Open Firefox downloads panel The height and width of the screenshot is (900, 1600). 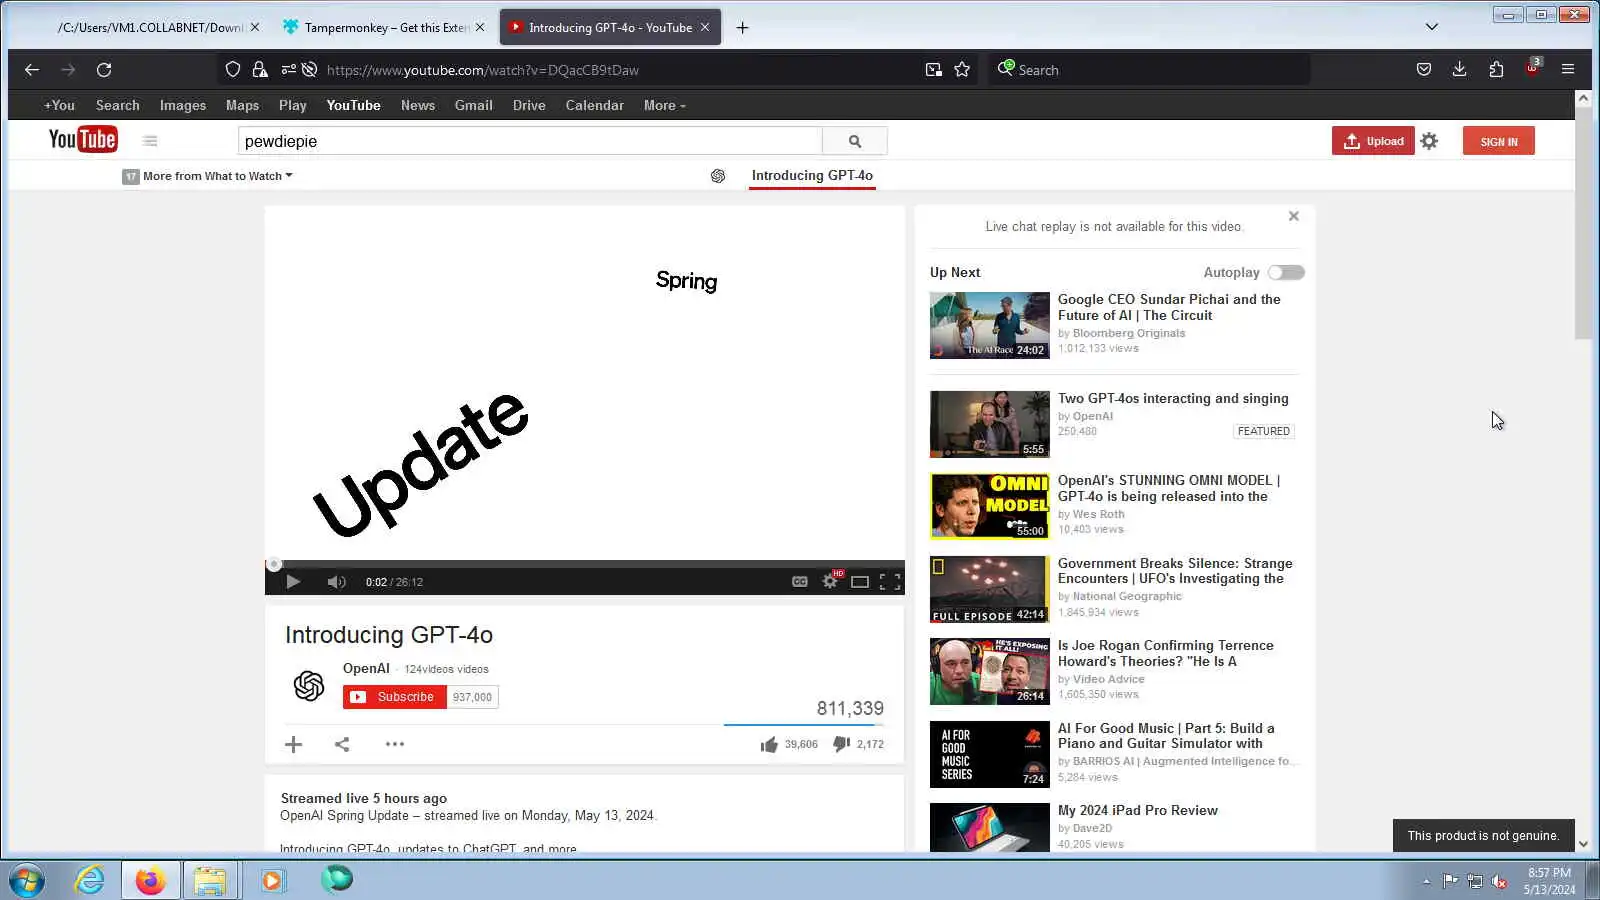(x=1460, y=70)
